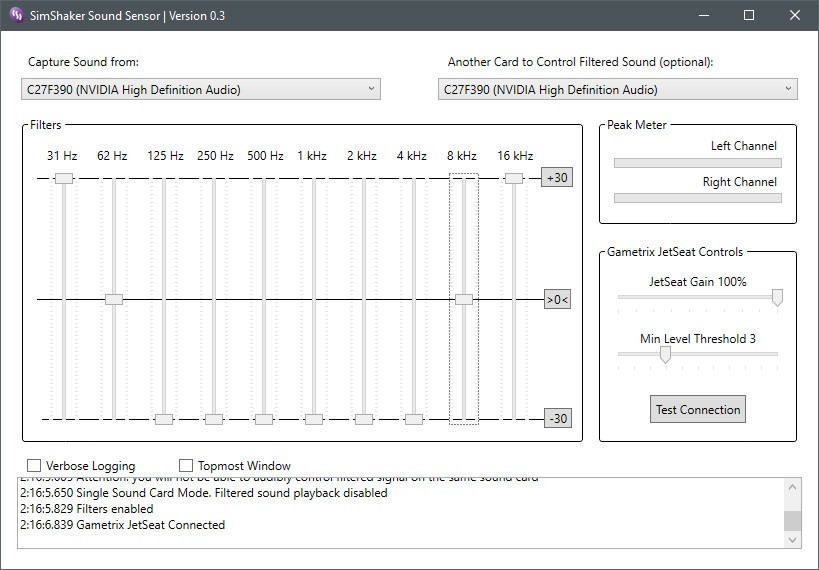Click the 62 Hz filter slider thumb
Screen dimensions: 819x570
[x=114, y=299]
